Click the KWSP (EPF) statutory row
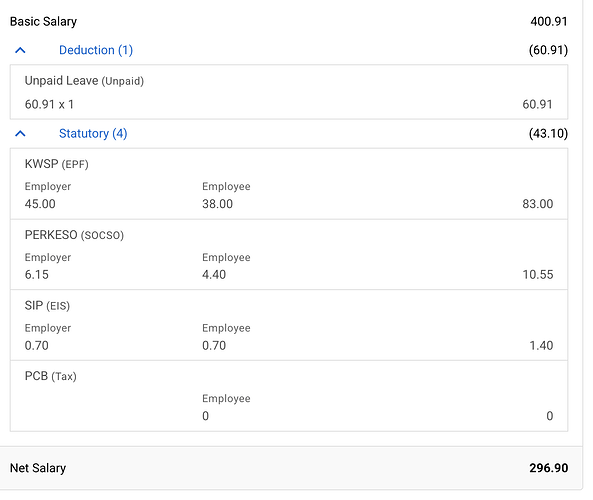Image resolution: width=593 pixels, height=500 pixels. [x=289, y=184]
